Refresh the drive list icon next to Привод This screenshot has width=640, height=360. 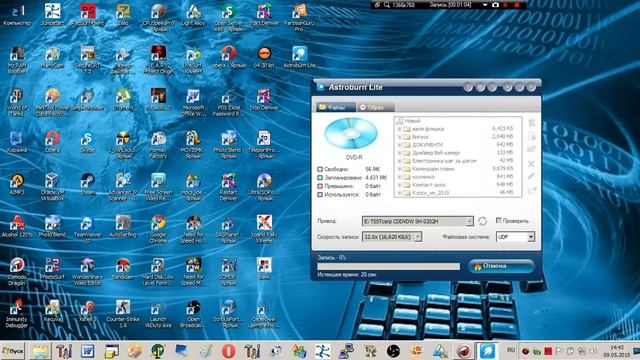pyautogui.click(x=482, y=221)
